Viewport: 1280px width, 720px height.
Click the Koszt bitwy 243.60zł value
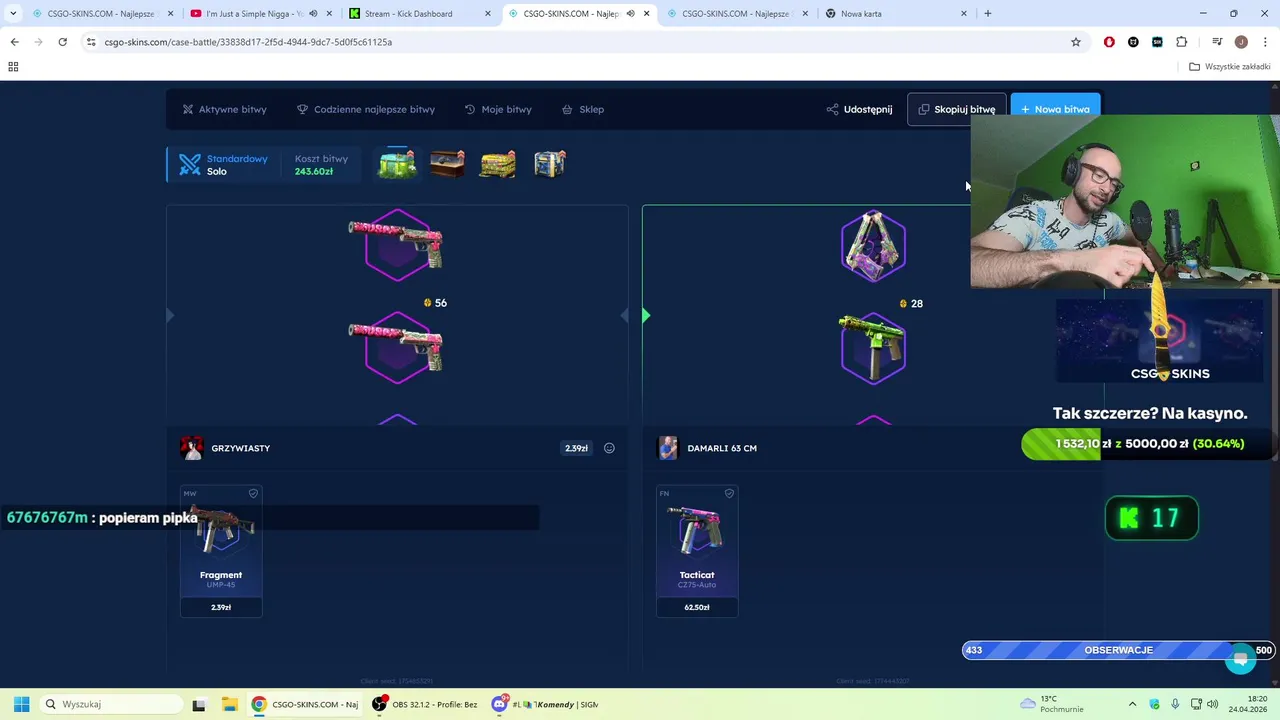point(314,171)
